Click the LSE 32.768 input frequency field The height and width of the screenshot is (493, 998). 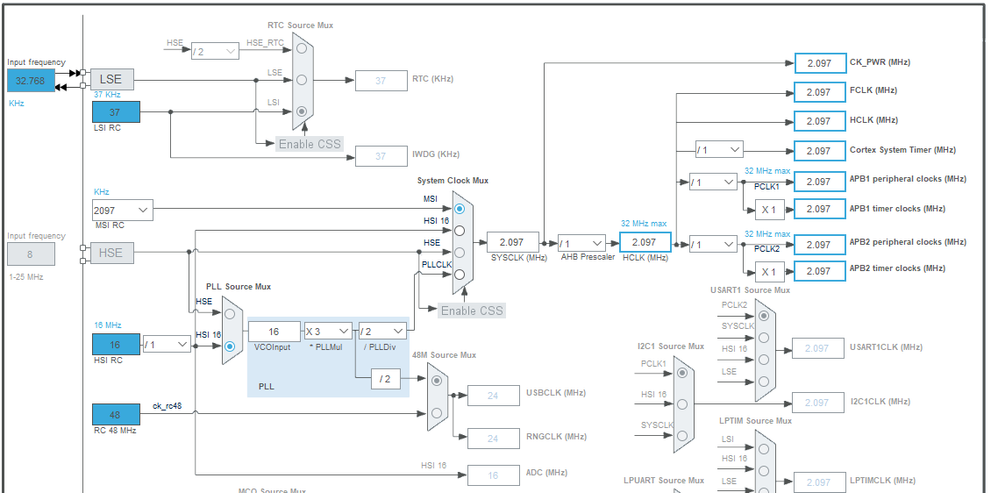31,81
